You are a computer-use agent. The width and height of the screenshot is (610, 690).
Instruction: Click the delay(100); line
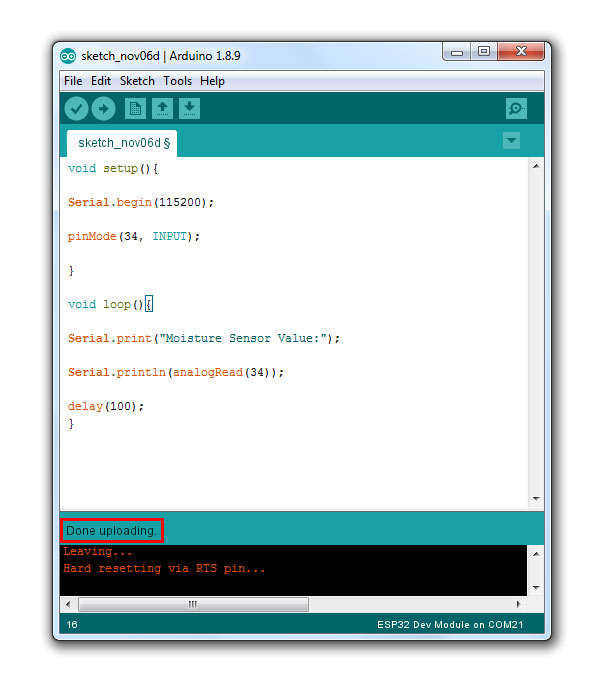(106, 406)
